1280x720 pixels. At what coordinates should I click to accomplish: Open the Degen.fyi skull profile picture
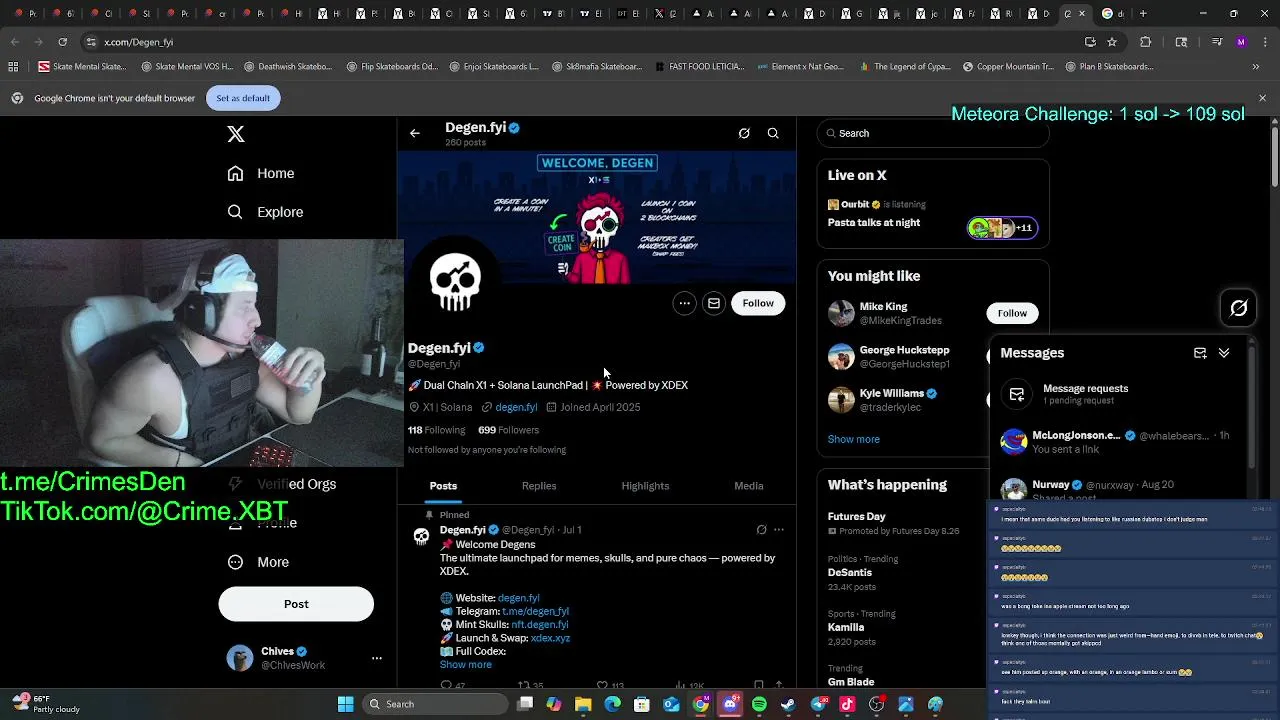pyautogui.click(x=455, y=282)
